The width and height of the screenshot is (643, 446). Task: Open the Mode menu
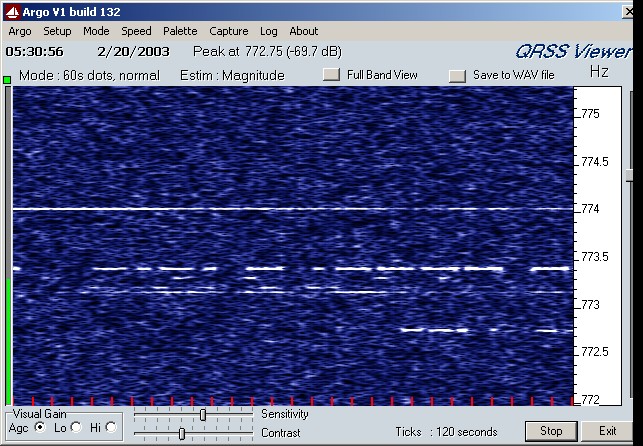96,31
